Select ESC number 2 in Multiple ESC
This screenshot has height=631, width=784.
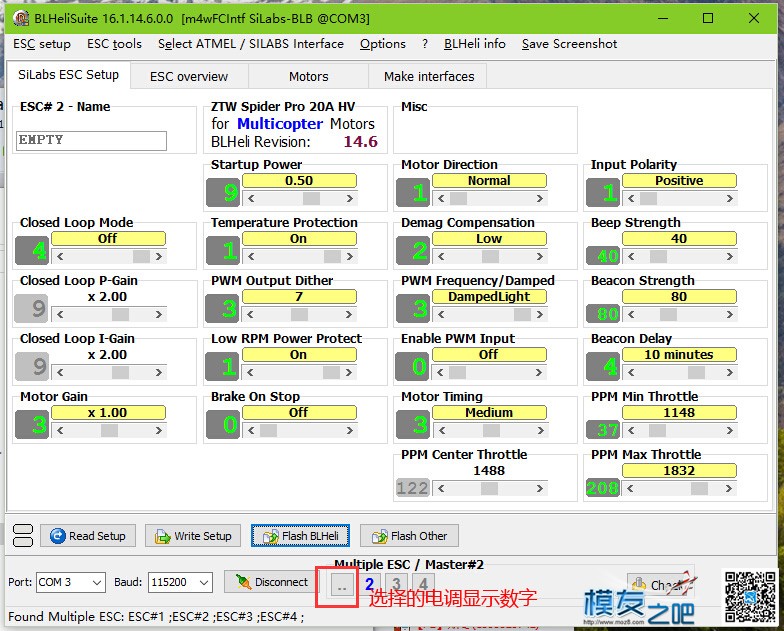point(370,584)
